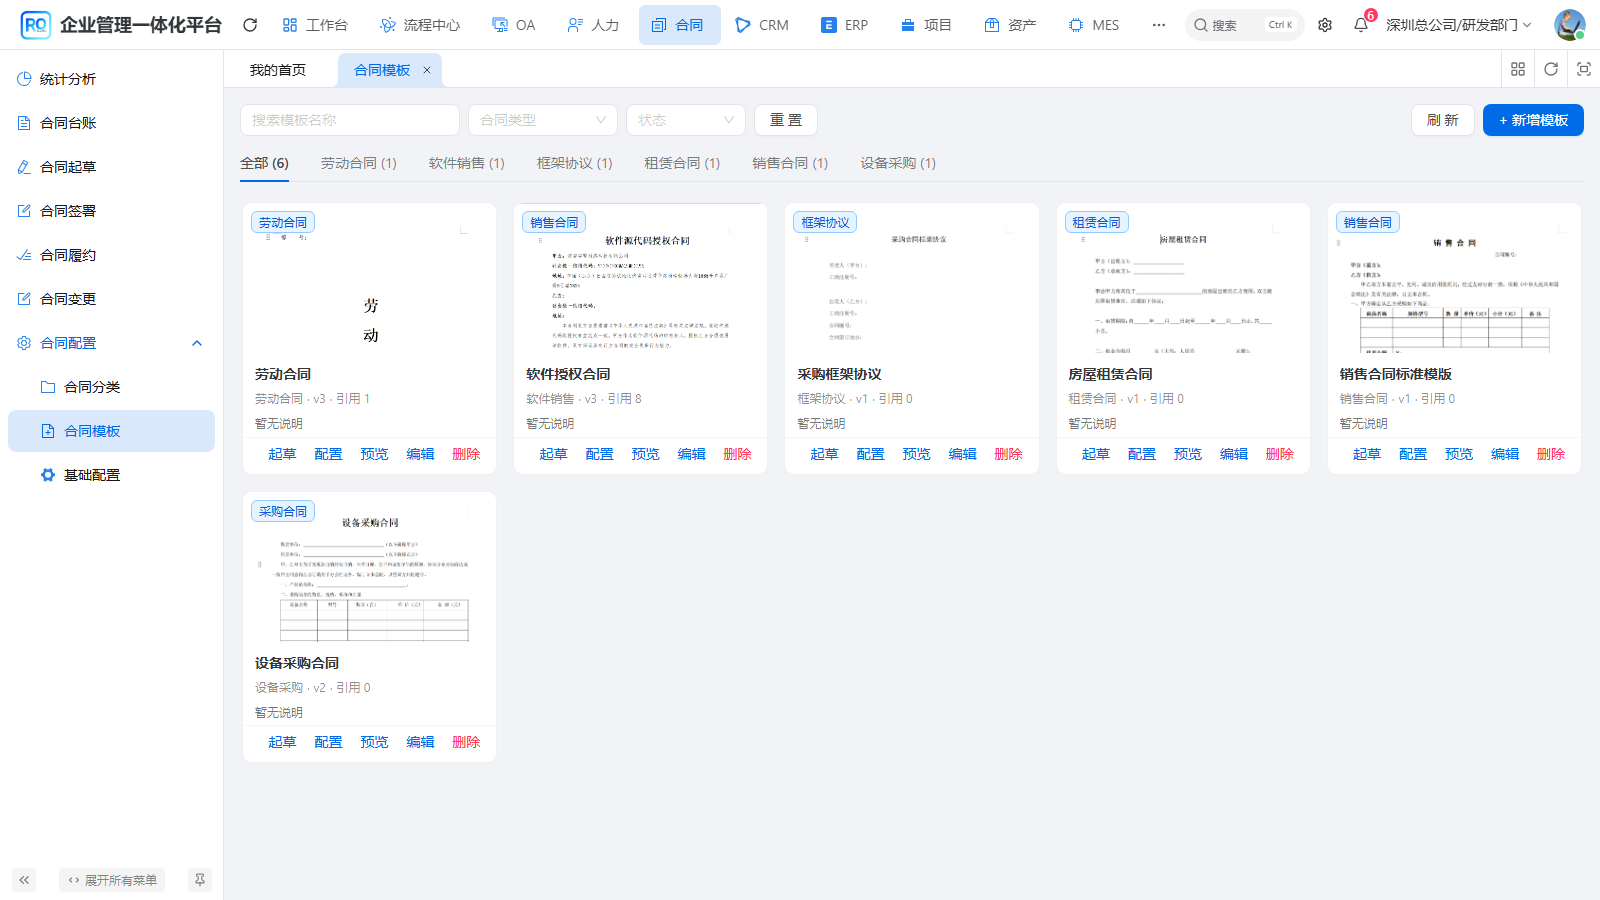Open the 合同类型 dropdown filter

pyautogui.click(x=543, y=120)
